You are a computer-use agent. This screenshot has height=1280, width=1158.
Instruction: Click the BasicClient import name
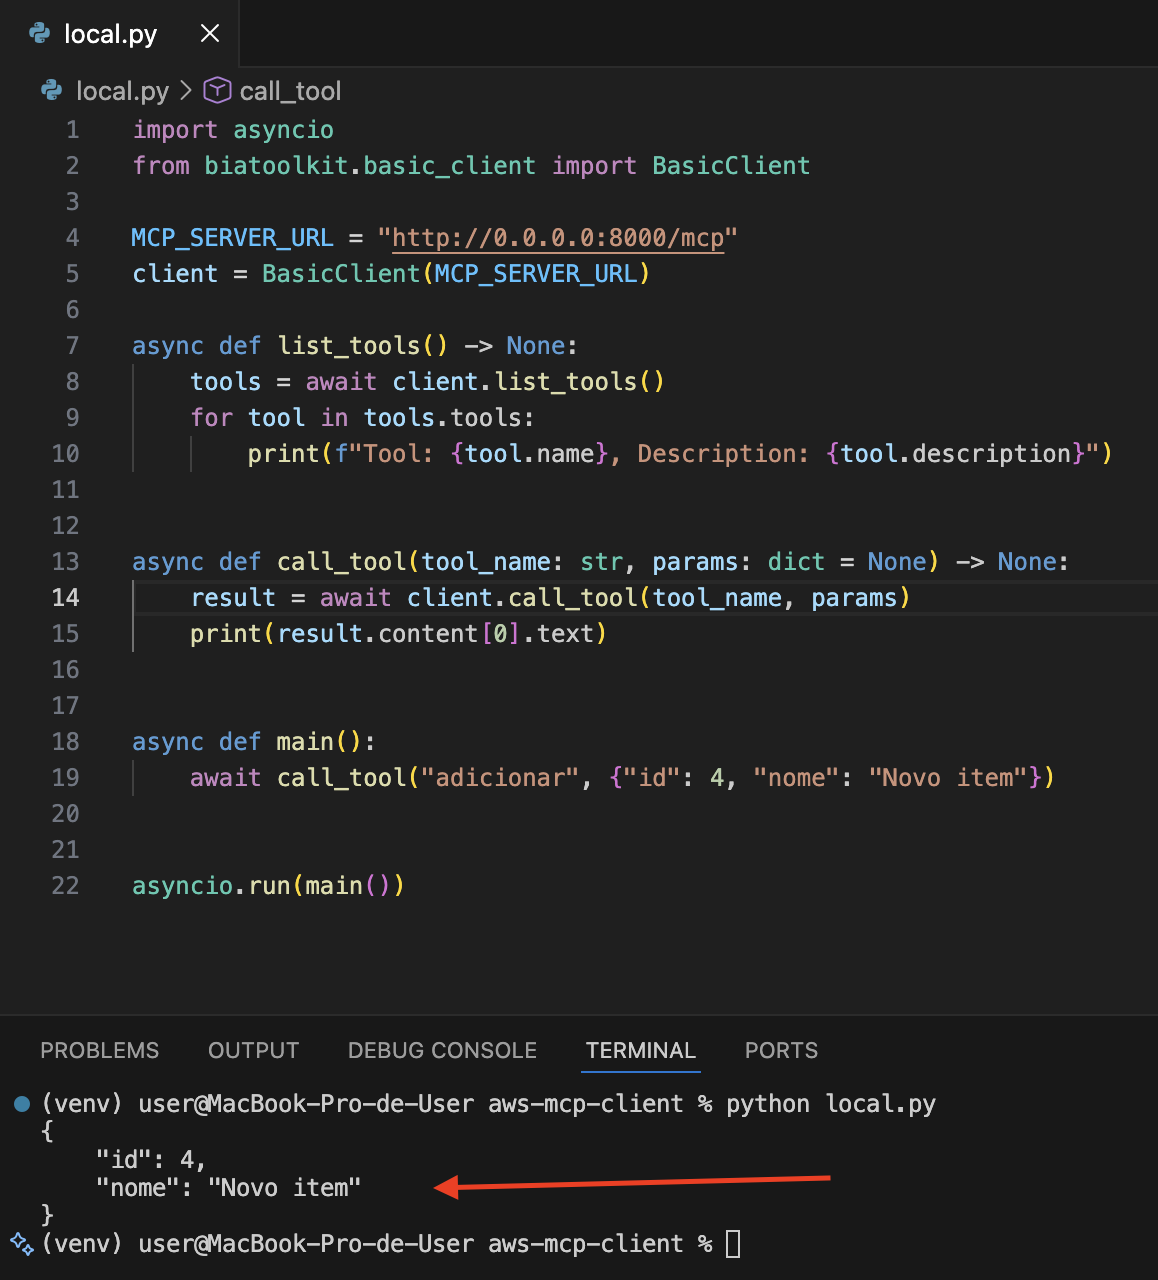tap(731, 166)
